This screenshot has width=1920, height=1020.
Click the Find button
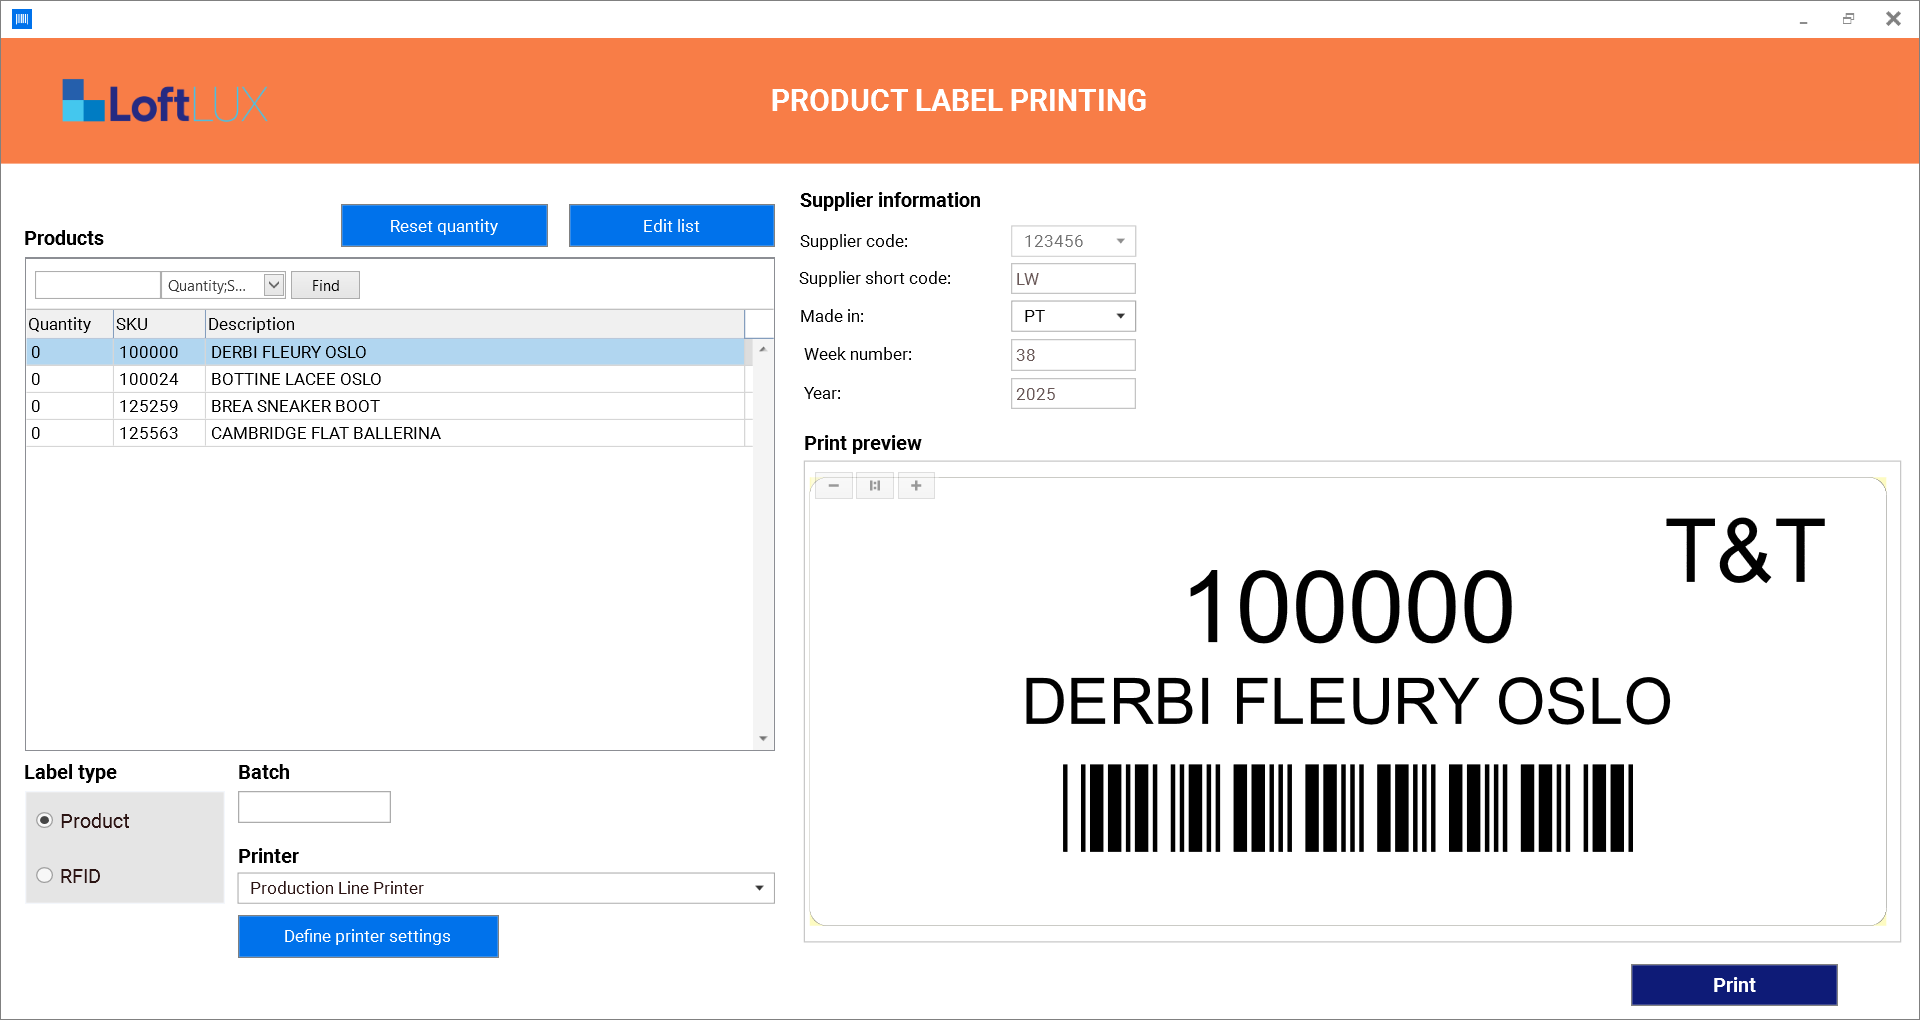tap(325, 285)
